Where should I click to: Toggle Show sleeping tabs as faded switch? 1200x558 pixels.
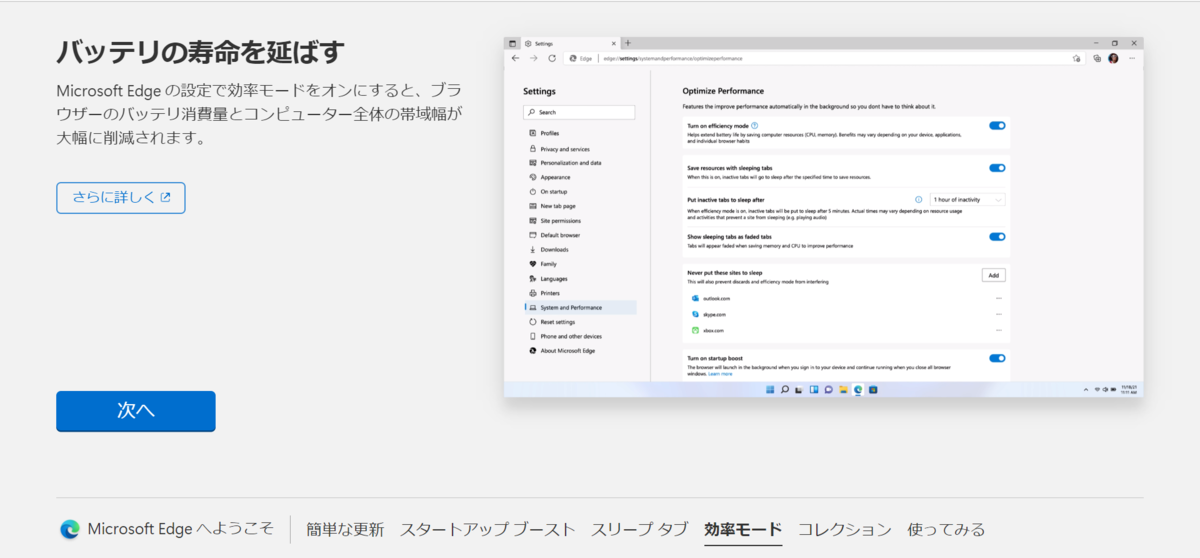coord(997,237)
